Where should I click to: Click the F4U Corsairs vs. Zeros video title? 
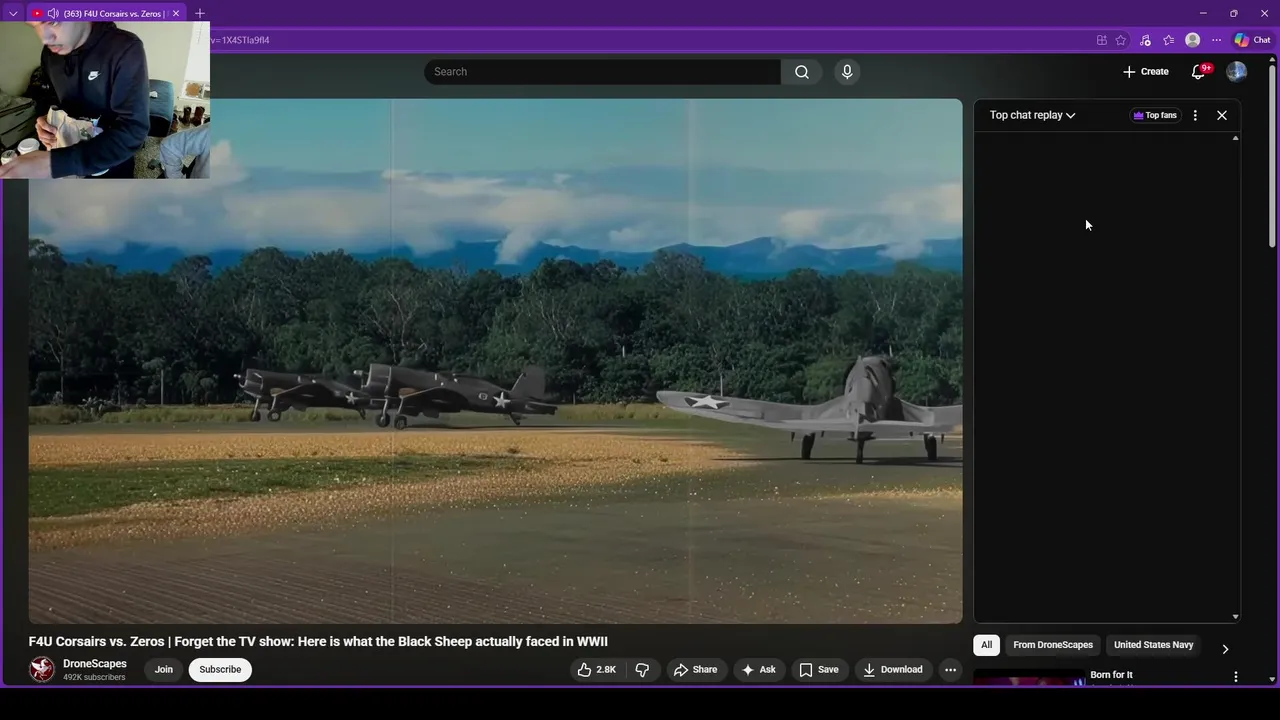[318, 642]
